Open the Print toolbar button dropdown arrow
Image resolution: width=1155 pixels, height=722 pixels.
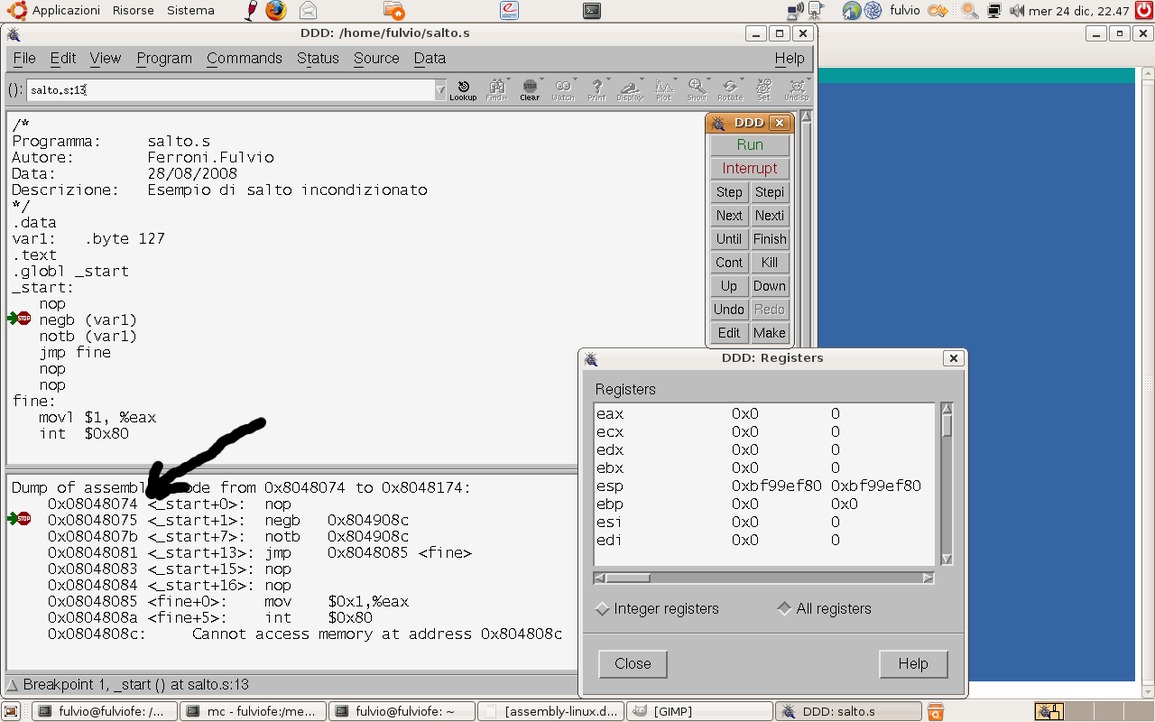point(608,81)
